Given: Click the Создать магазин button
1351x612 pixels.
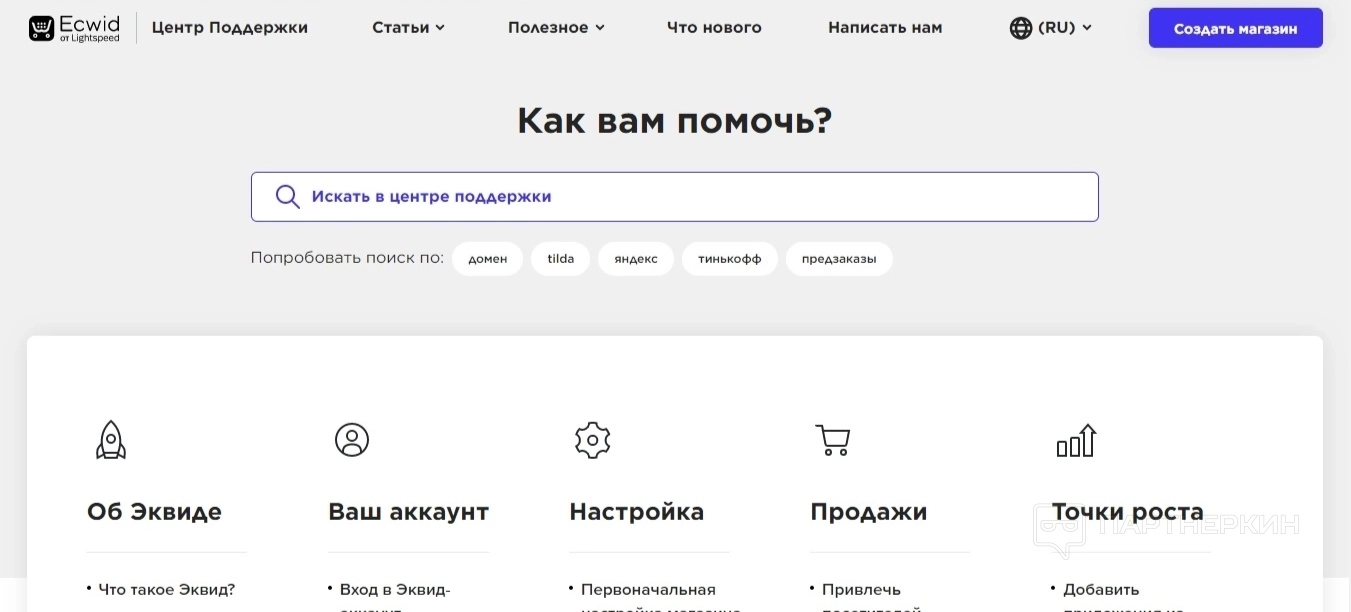Looking at the screenshot, I should click(1236, 28).
